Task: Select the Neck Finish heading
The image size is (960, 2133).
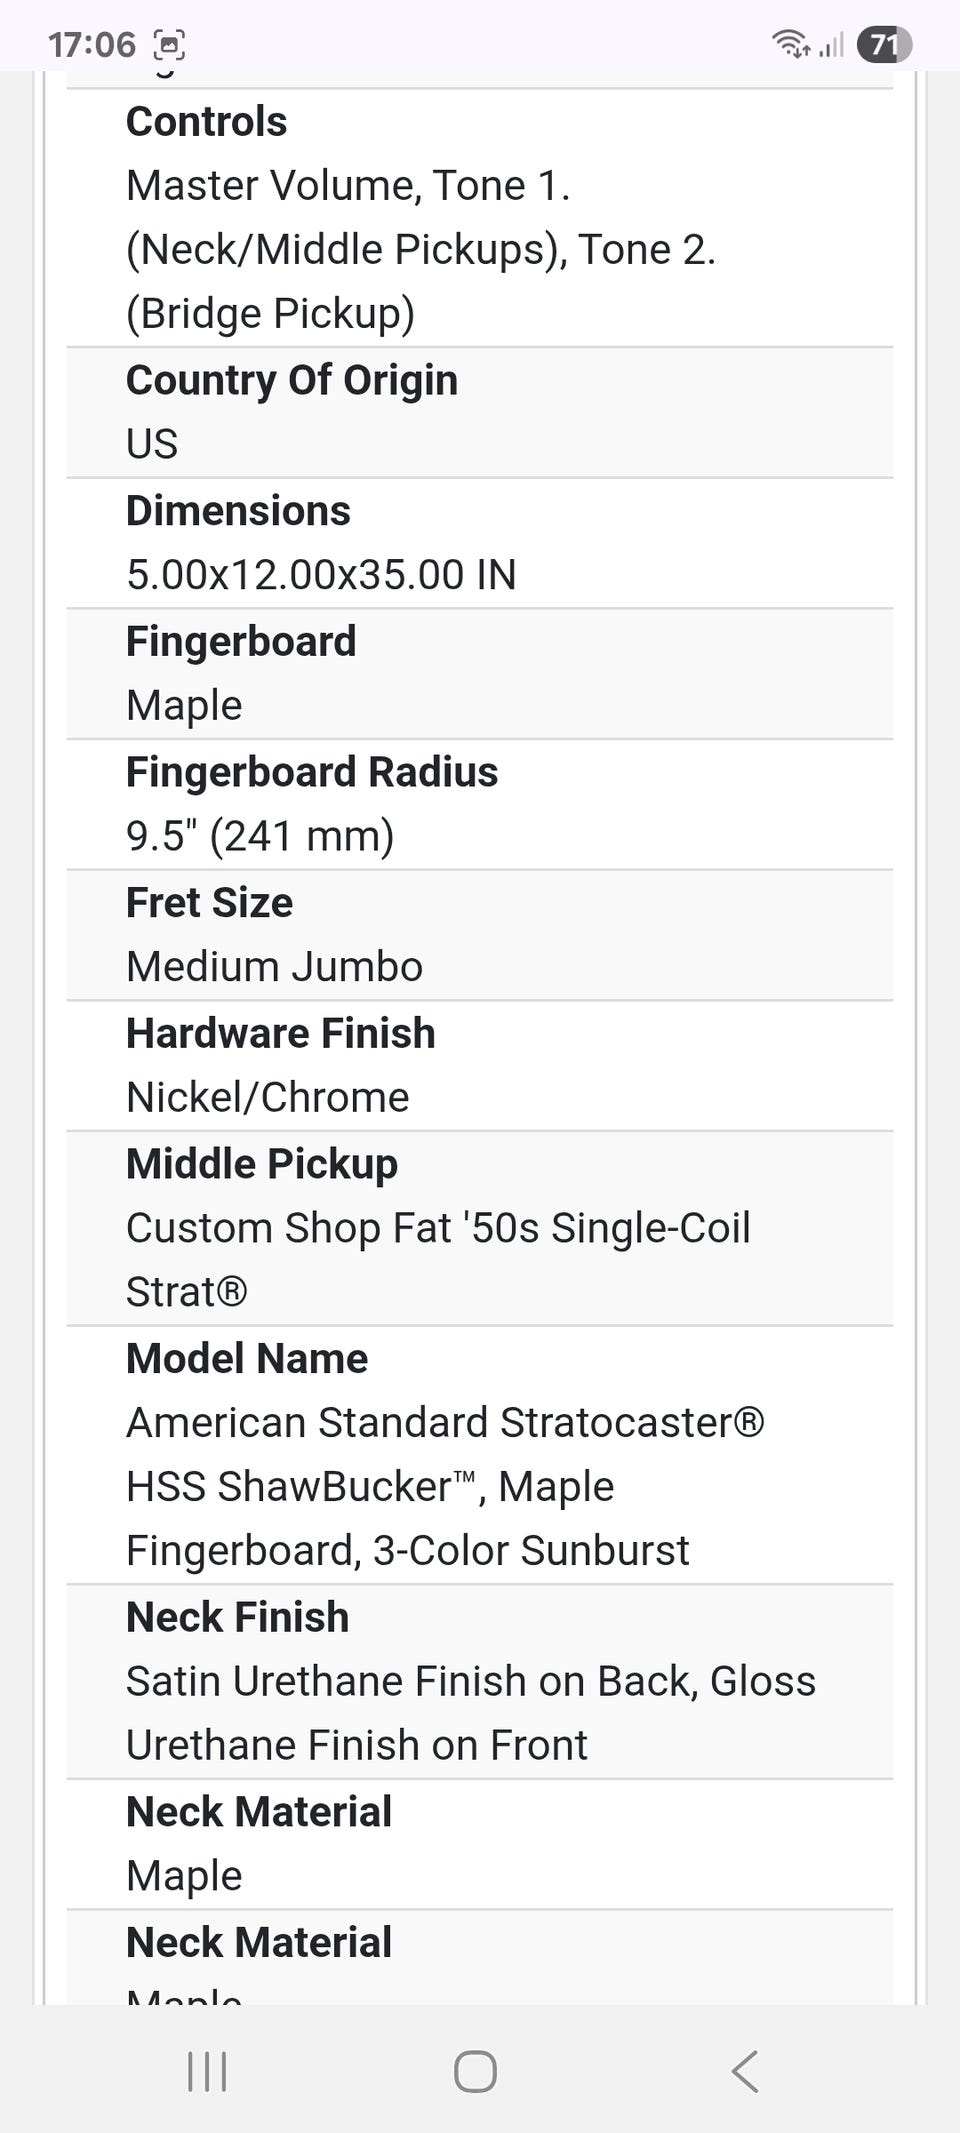Action: coord(237,1617)
